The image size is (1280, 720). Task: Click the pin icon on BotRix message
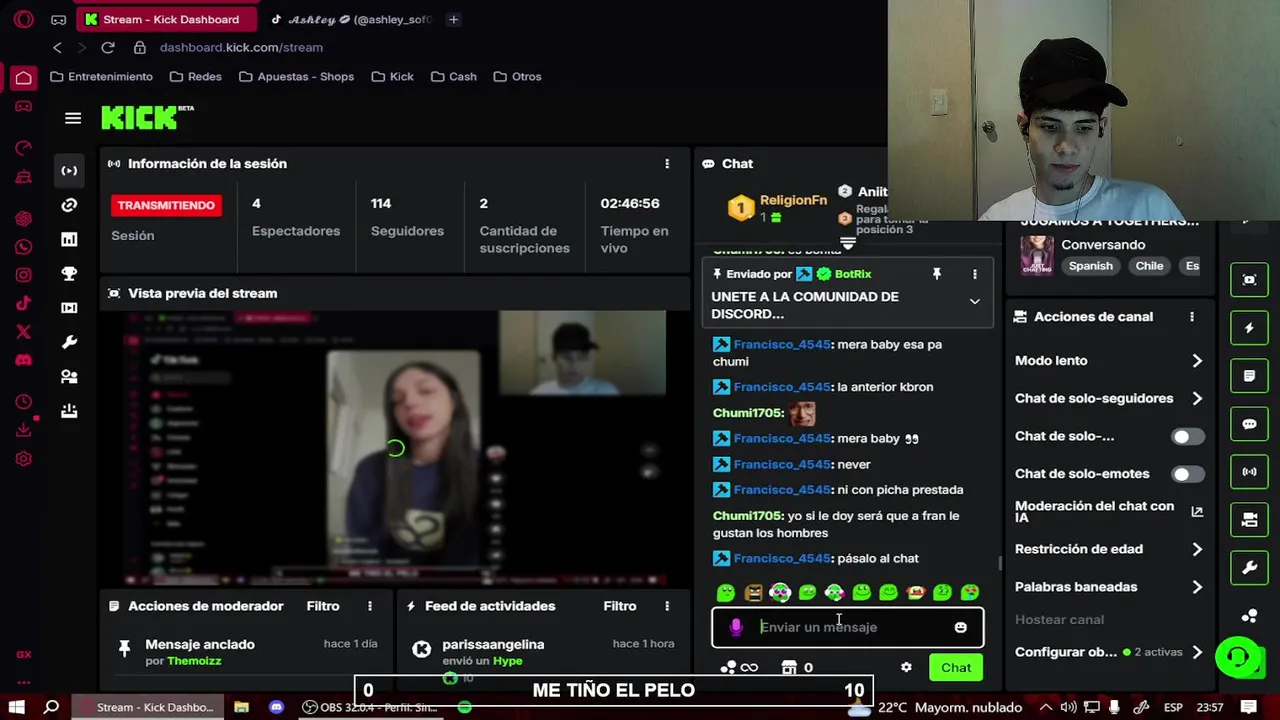(937, 274)
